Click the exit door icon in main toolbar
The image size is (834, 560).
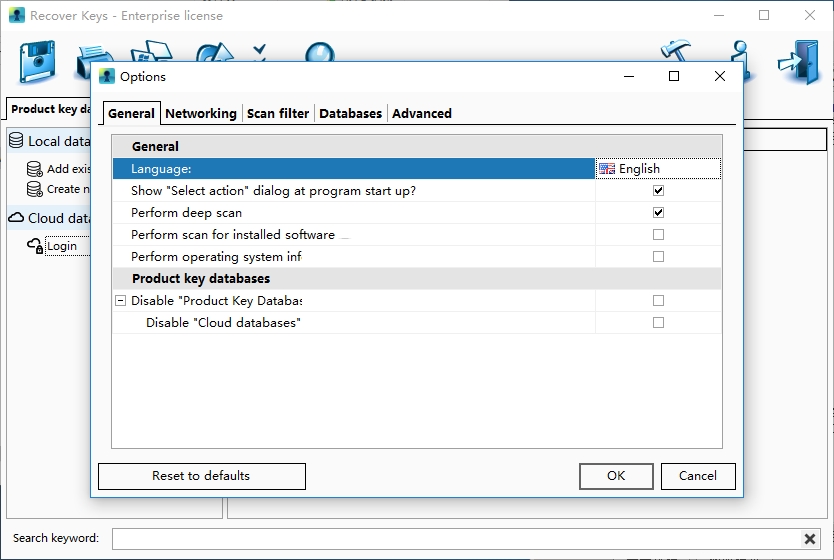coord(799,62)
